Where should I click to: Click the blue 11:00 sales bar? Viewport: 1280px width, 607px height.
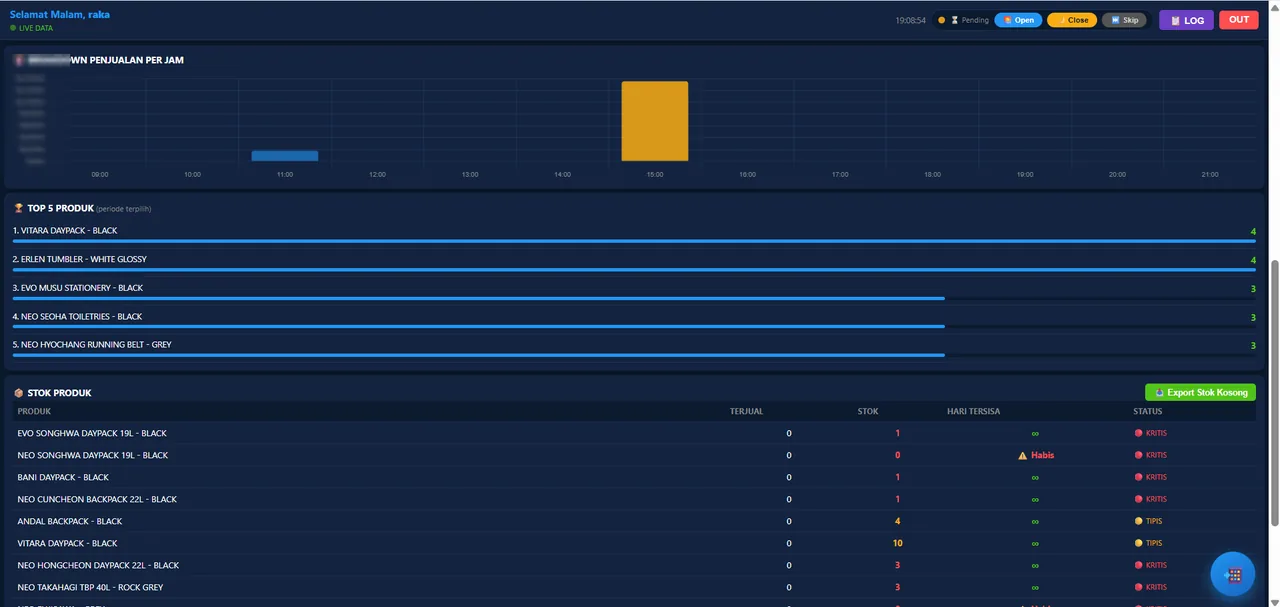285,156
